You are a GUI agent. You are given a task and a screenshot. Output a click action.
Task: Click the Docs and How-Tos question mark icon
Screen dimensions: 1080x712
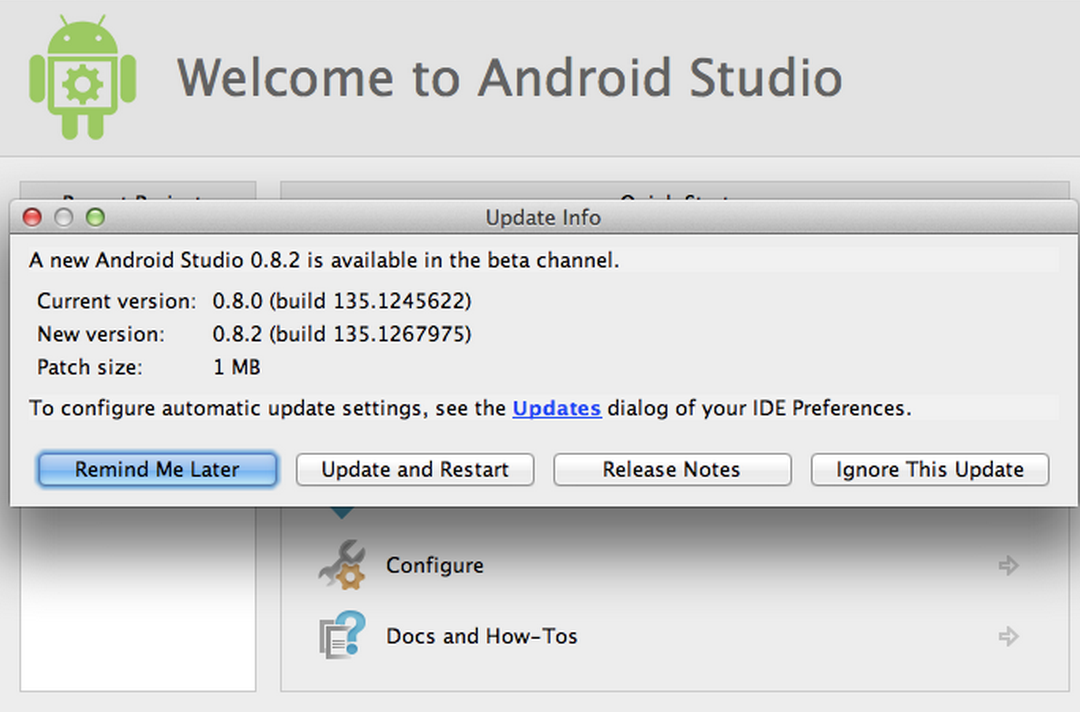342,635
